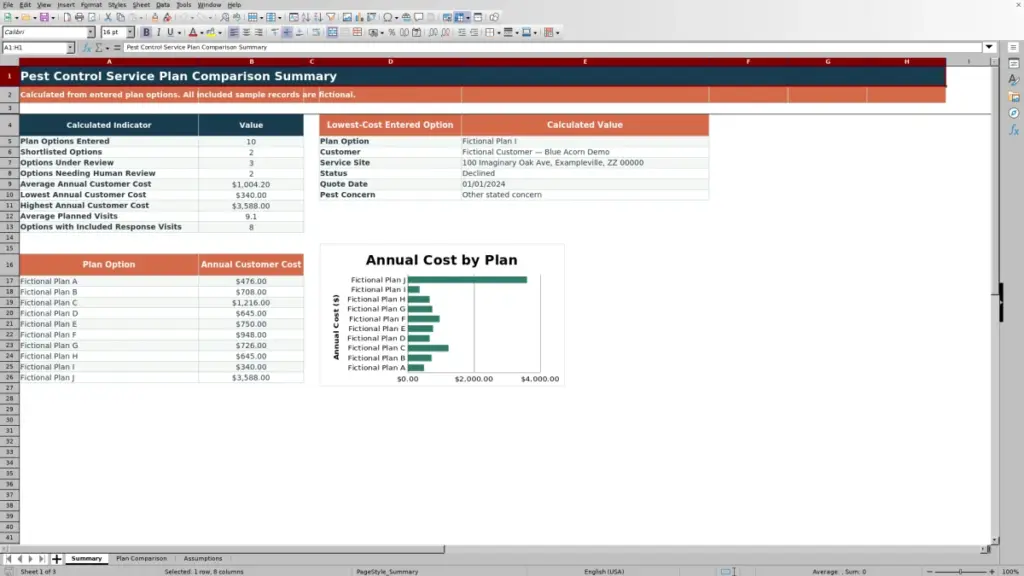Adjust the zoom slider in status bar
1024x576 pixels.
click(x=960, y=571)
